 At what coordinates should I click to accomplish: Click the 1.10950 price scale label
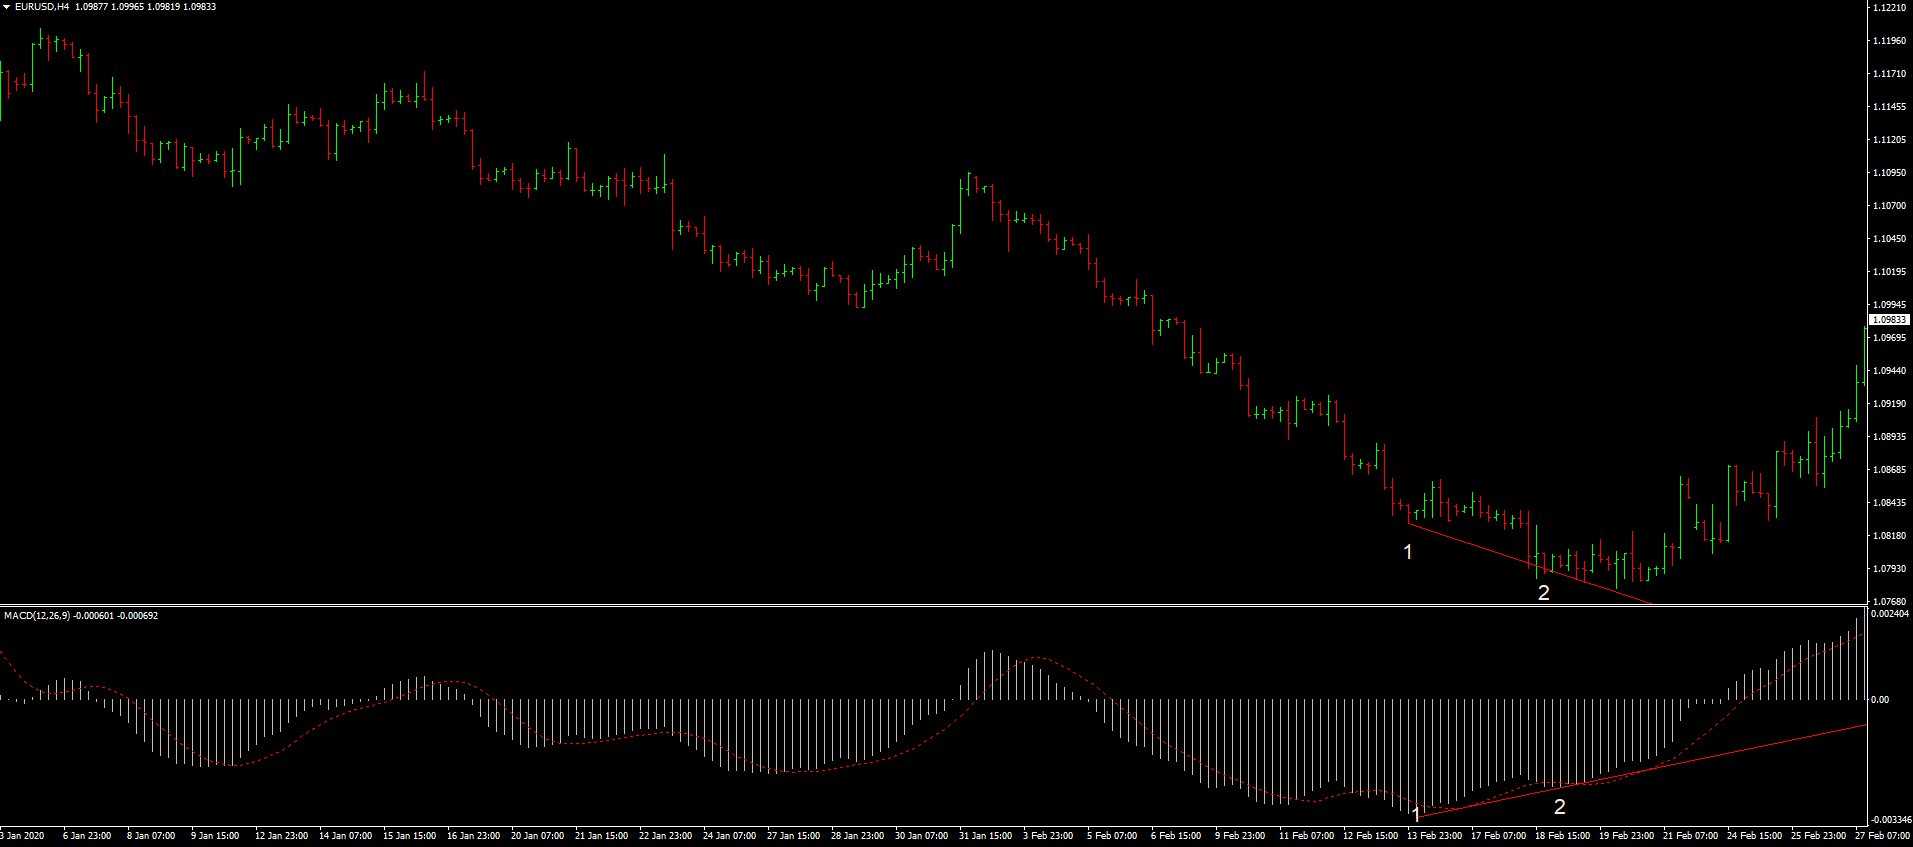(1889, 173)
